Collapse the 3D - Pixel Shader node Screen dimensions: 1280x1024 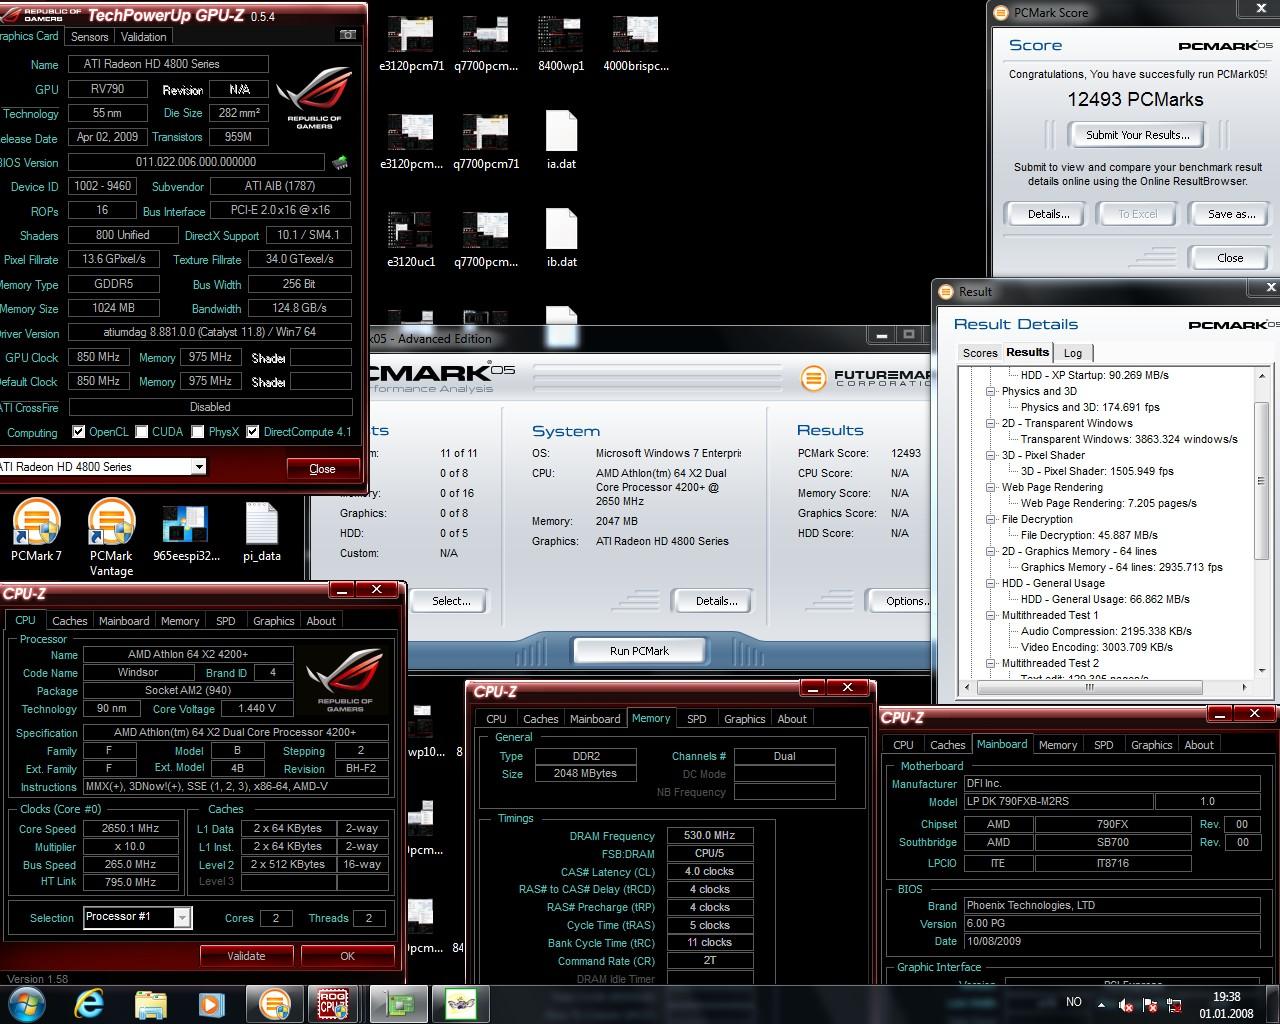pyautogui.click(x=991, y=455)
